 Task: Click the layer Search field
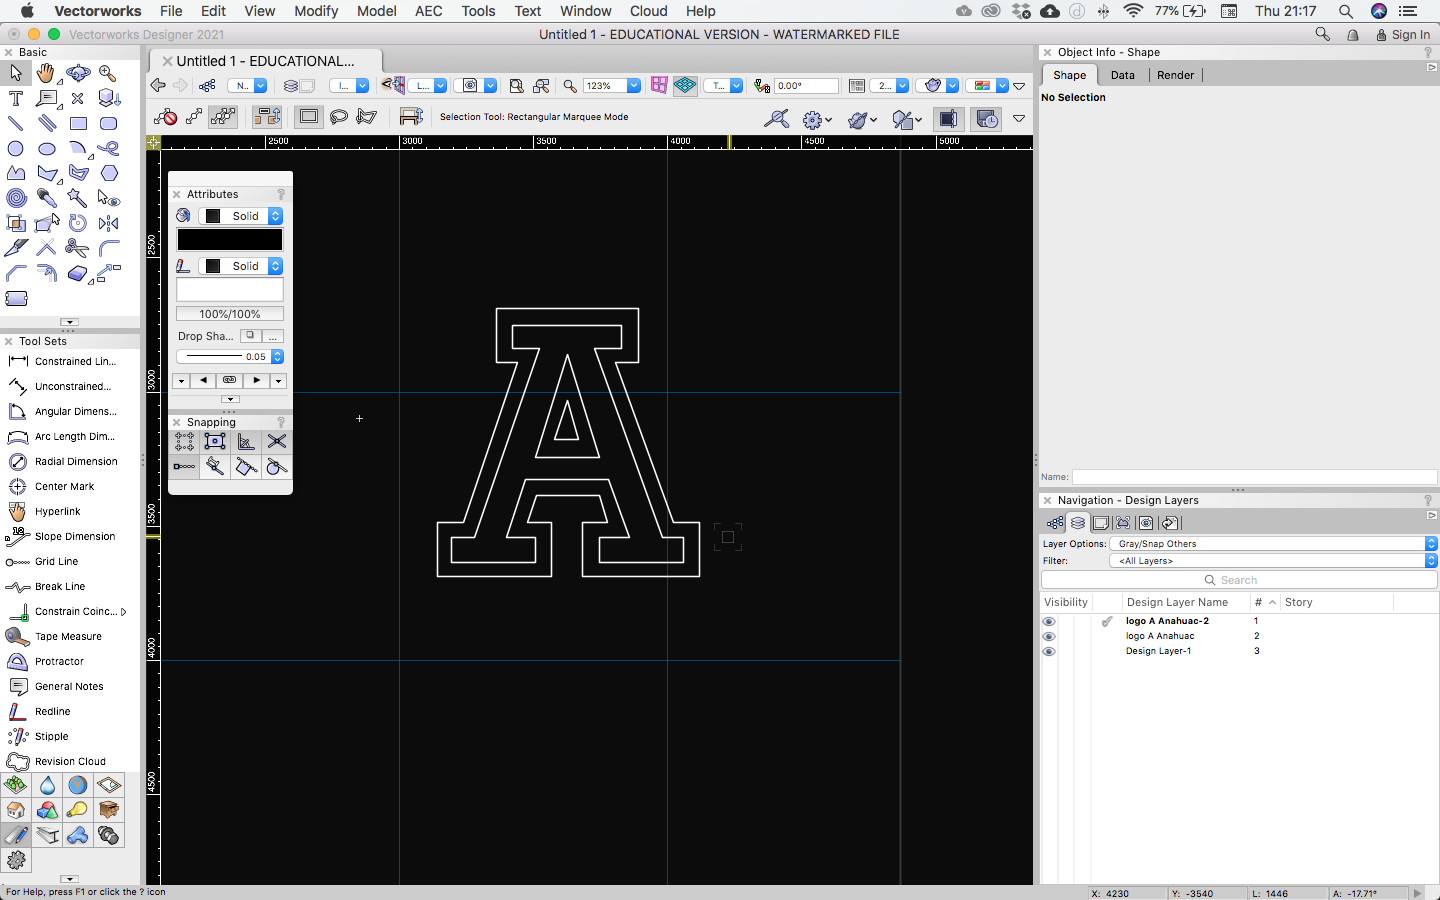click(x=1238, y=580)
